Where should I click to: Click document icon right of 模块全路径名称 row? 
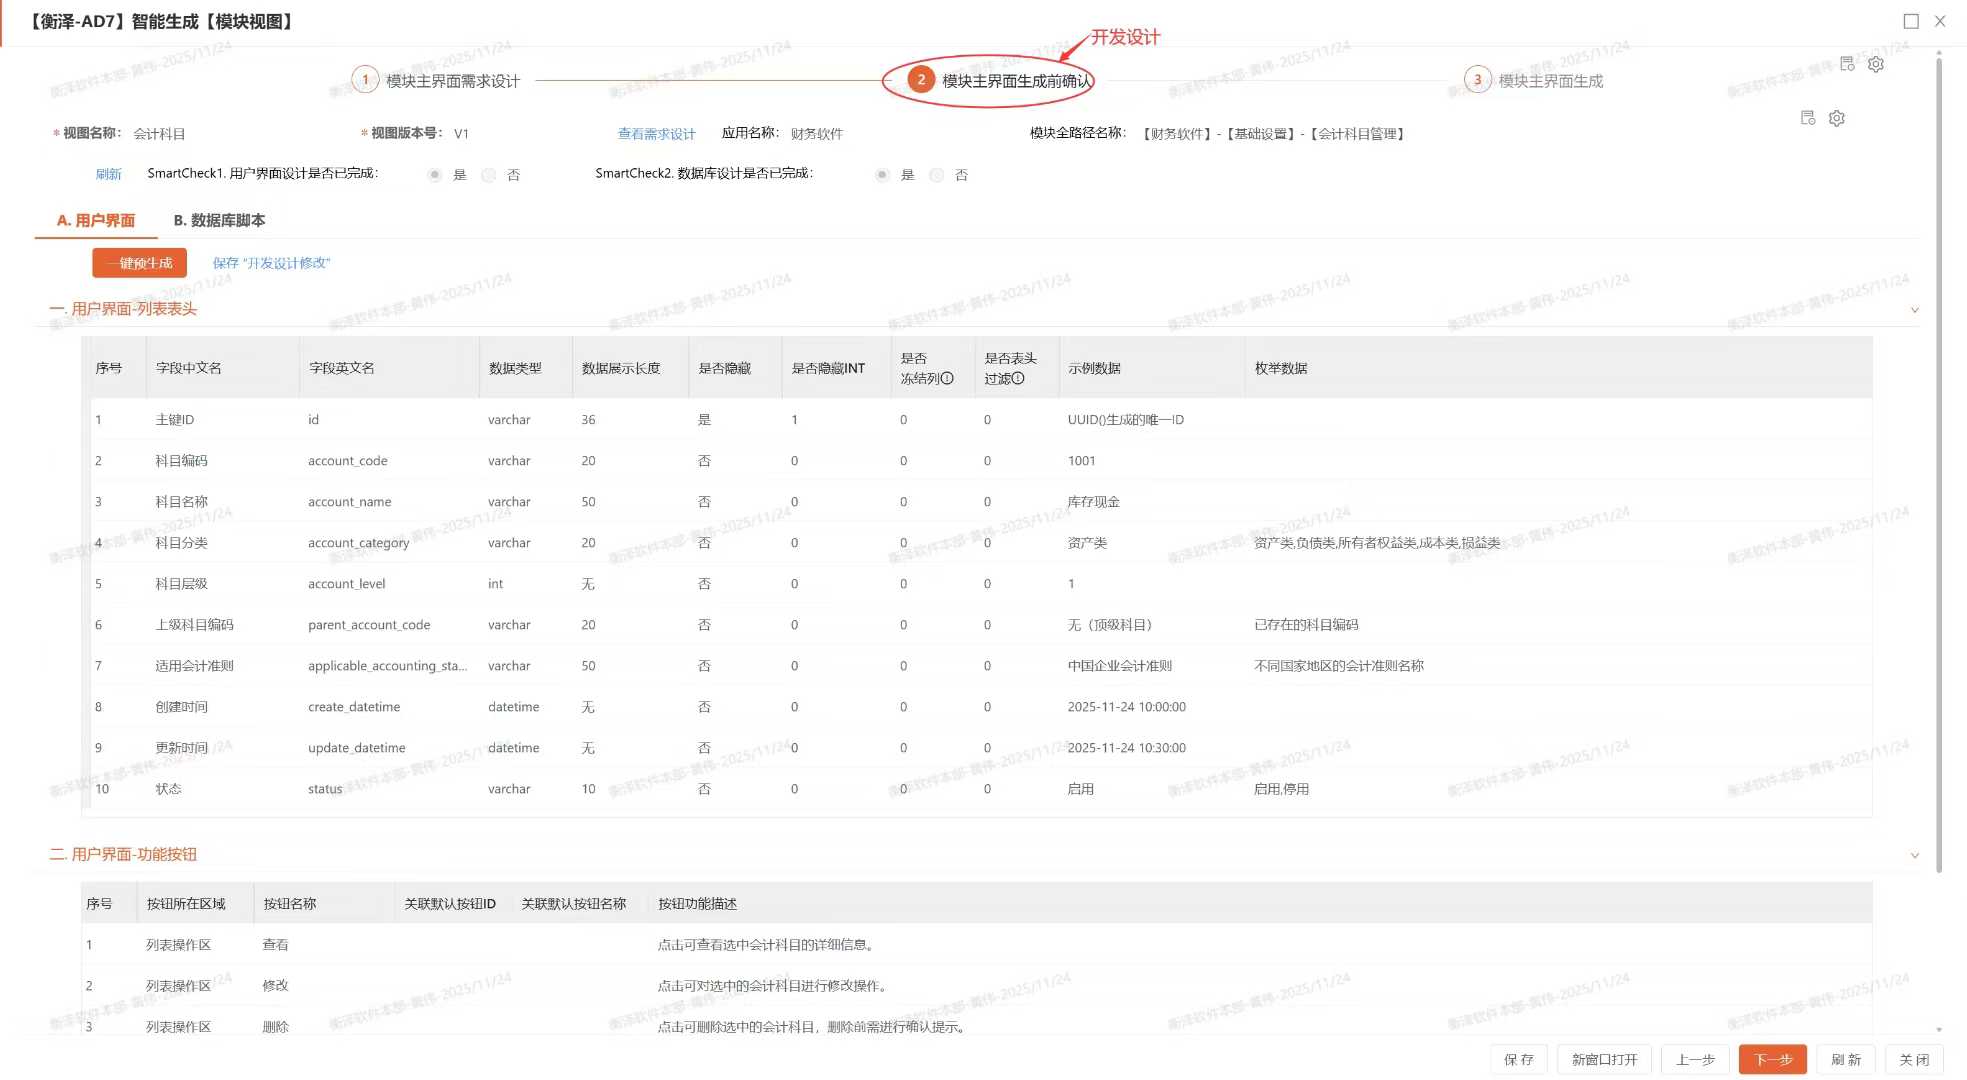point(1808,118)
